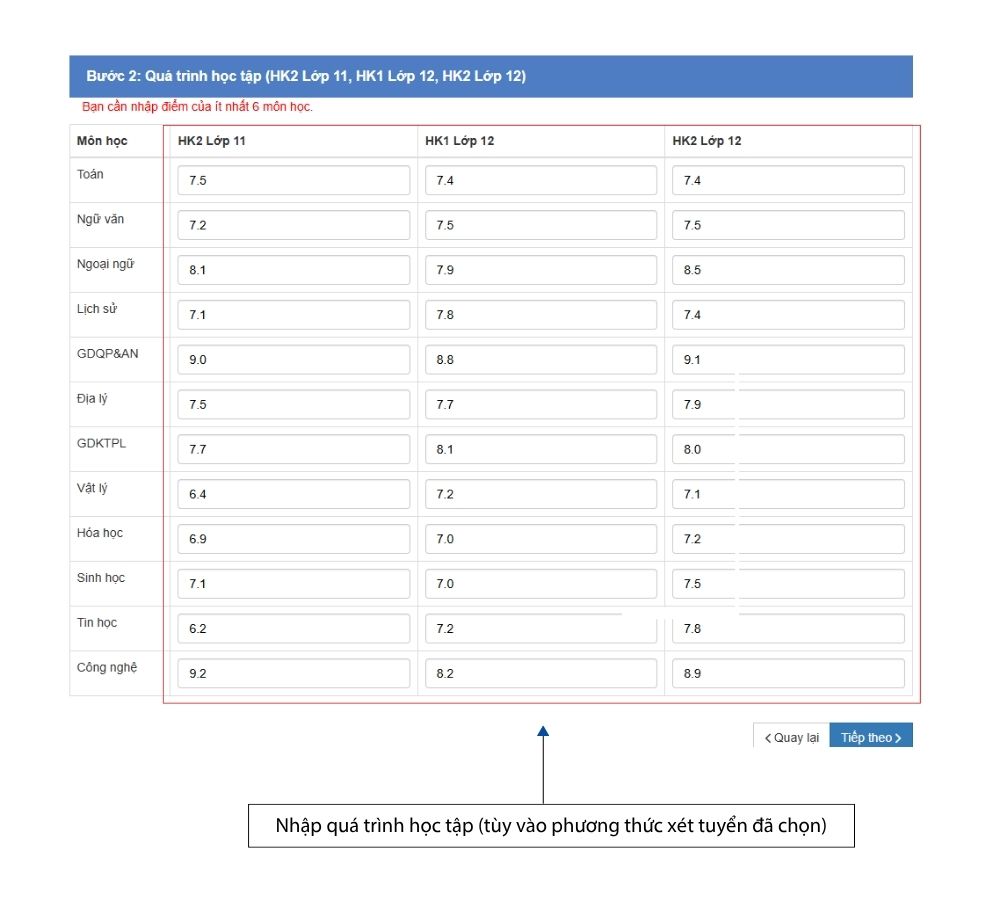Focus the Lịch sử HK2 Lớp 11 input
Screen dimensions: 1000x900
pyautogui.click(x=294, y=315)
